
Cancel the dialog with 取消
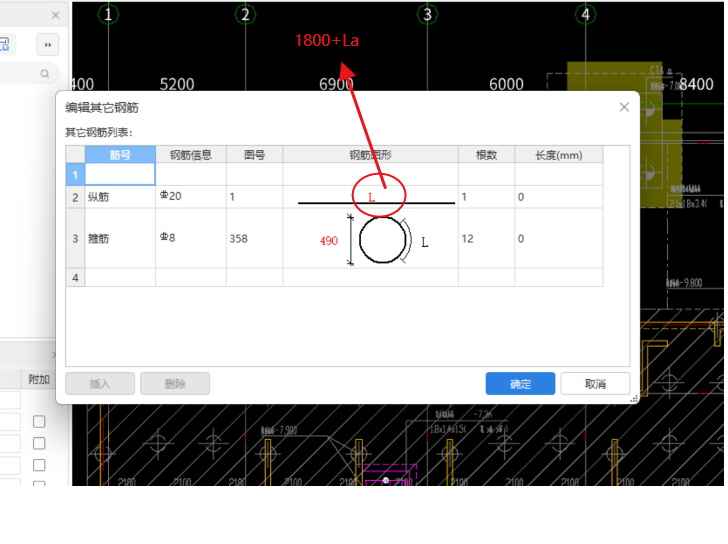click(x=595, y=383)
